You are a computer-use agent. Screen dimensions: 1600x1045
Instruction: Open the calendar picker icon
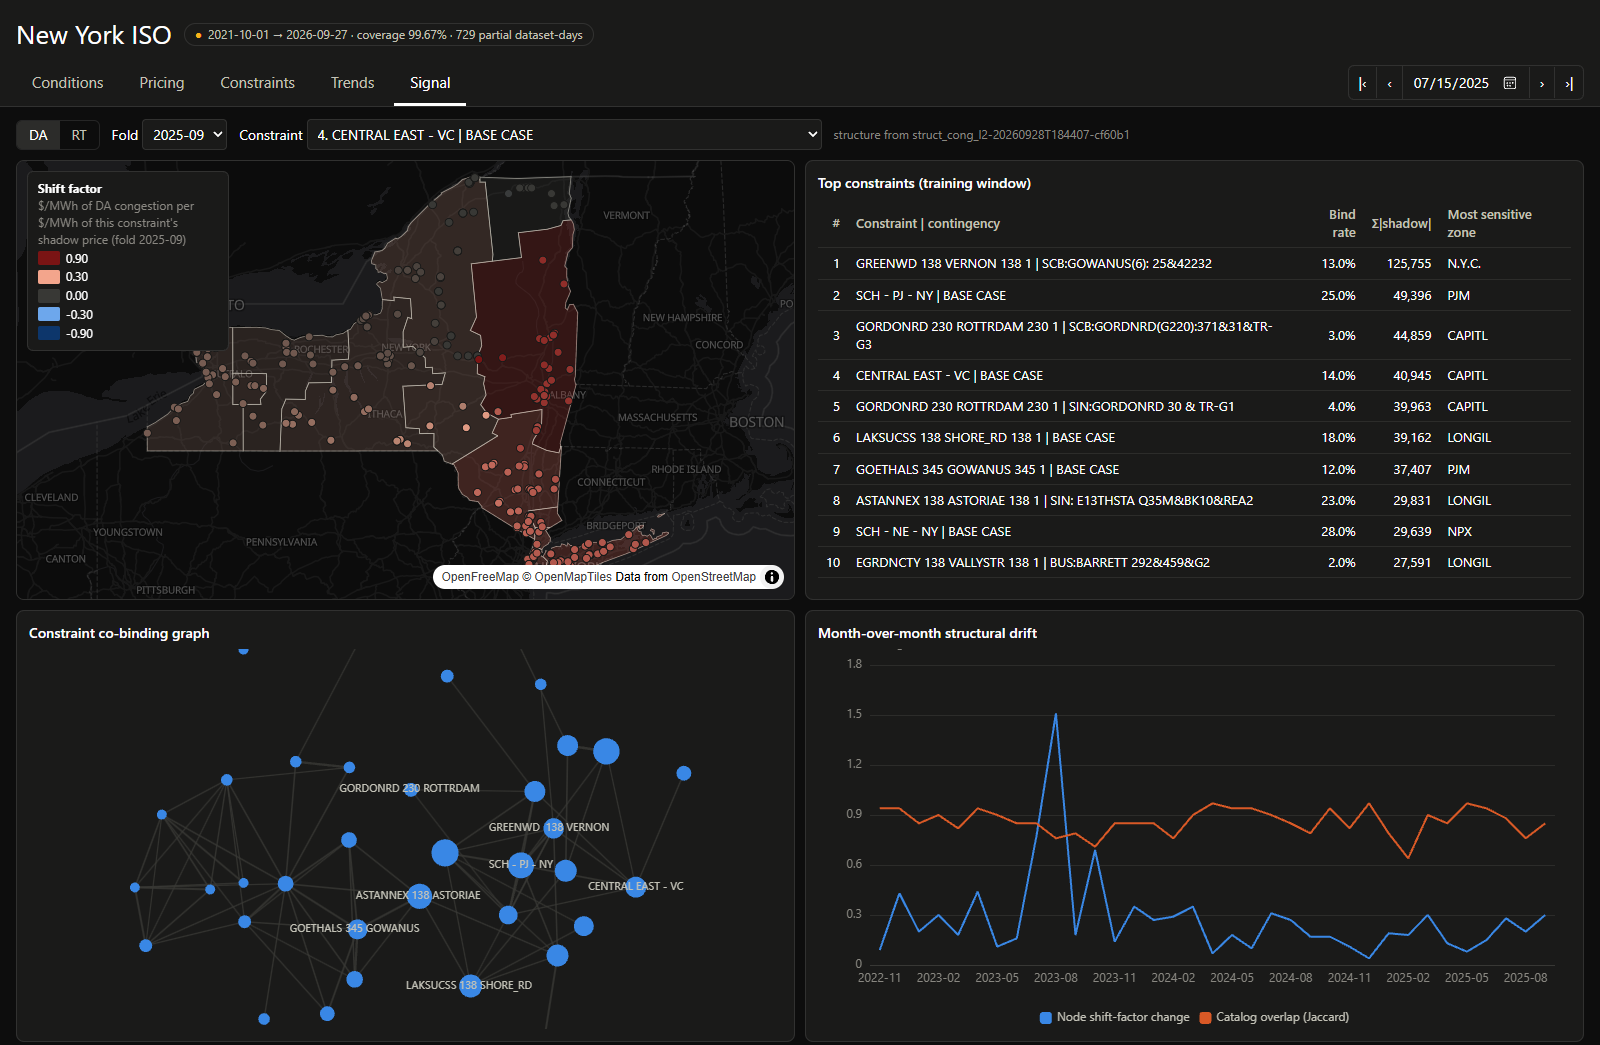(x=1510, y=83)
